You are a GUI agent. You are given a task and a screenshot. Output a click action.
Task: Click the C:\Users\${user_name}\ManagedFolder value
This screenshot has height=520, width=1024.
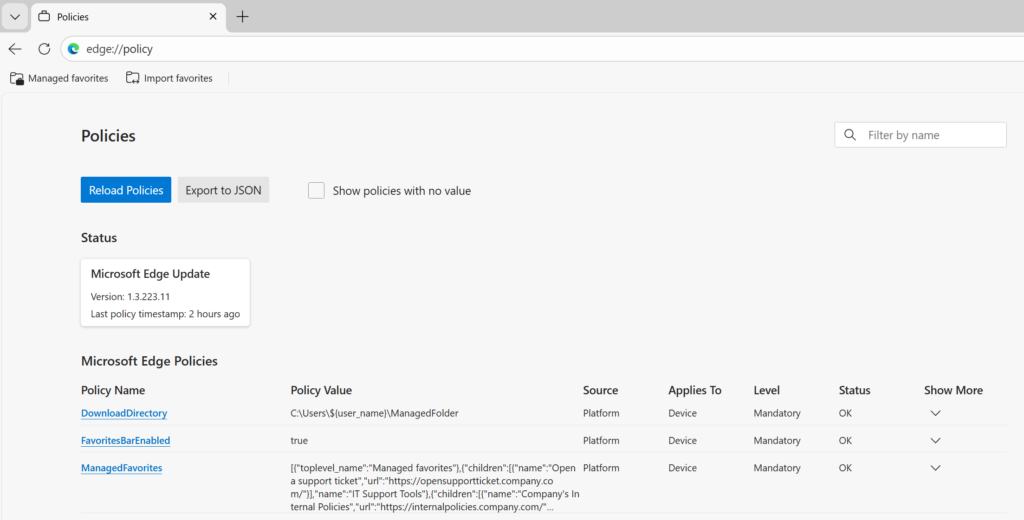(x=375, y=413)
